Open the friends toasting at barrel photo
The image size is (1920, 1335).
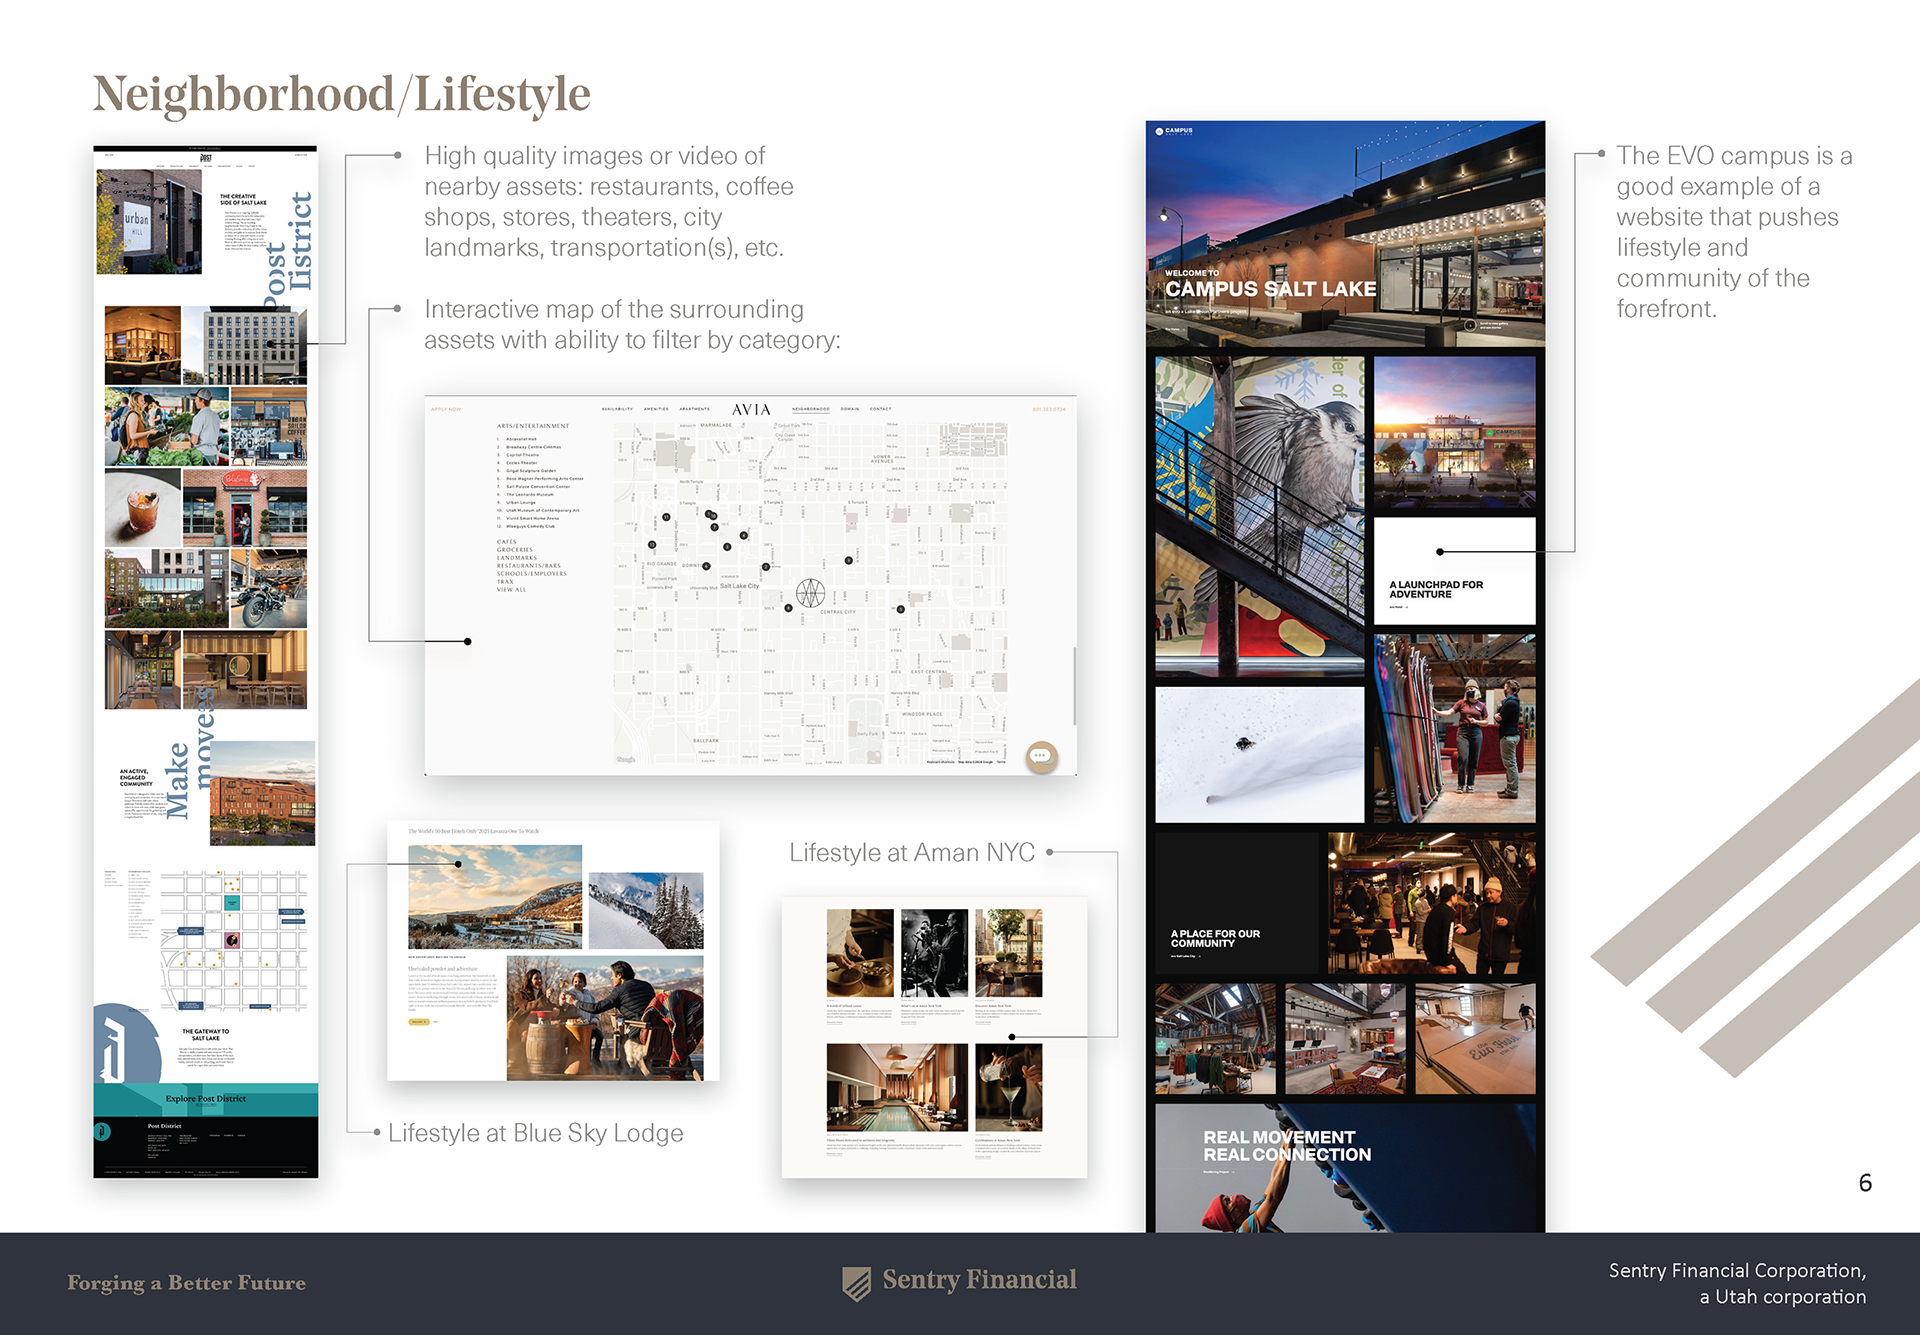pyautogui.click(x=605, y=1018)
